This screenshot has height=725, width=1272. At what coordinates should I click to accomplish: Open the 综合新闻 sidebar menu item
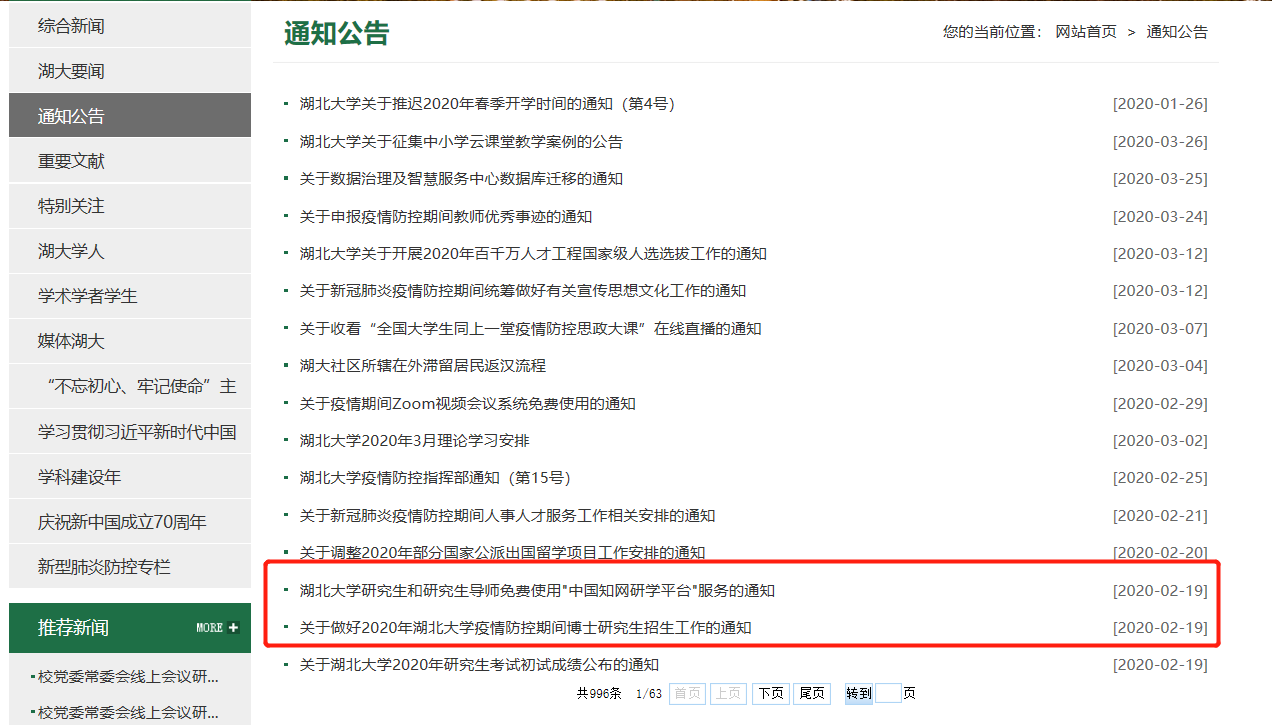click(71, 26)
